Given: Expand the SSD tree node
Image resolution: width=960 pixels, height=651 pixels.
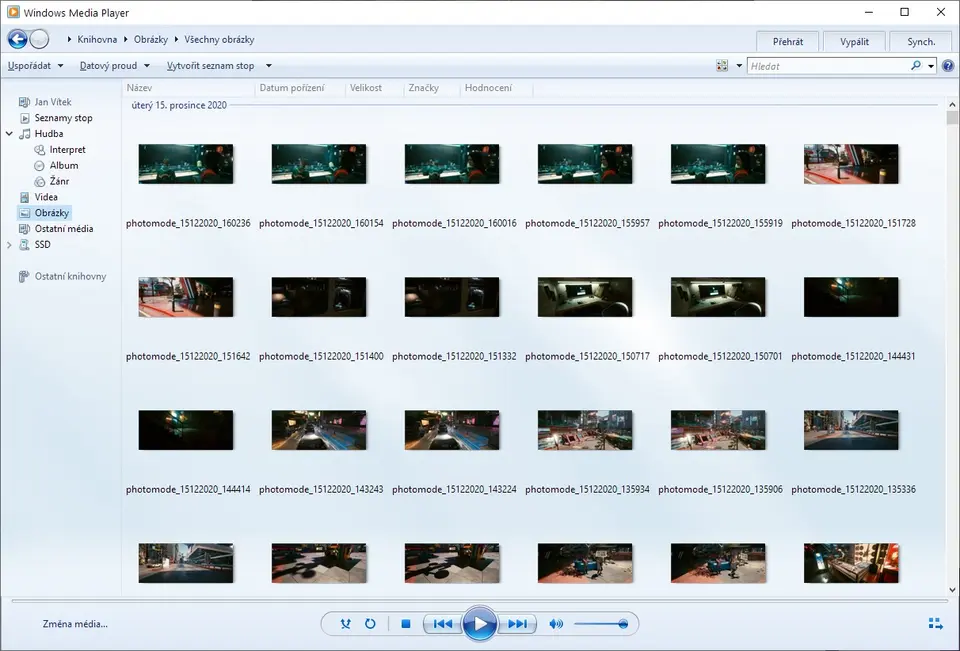Looking at the screenshot, I should coord(9,245).
